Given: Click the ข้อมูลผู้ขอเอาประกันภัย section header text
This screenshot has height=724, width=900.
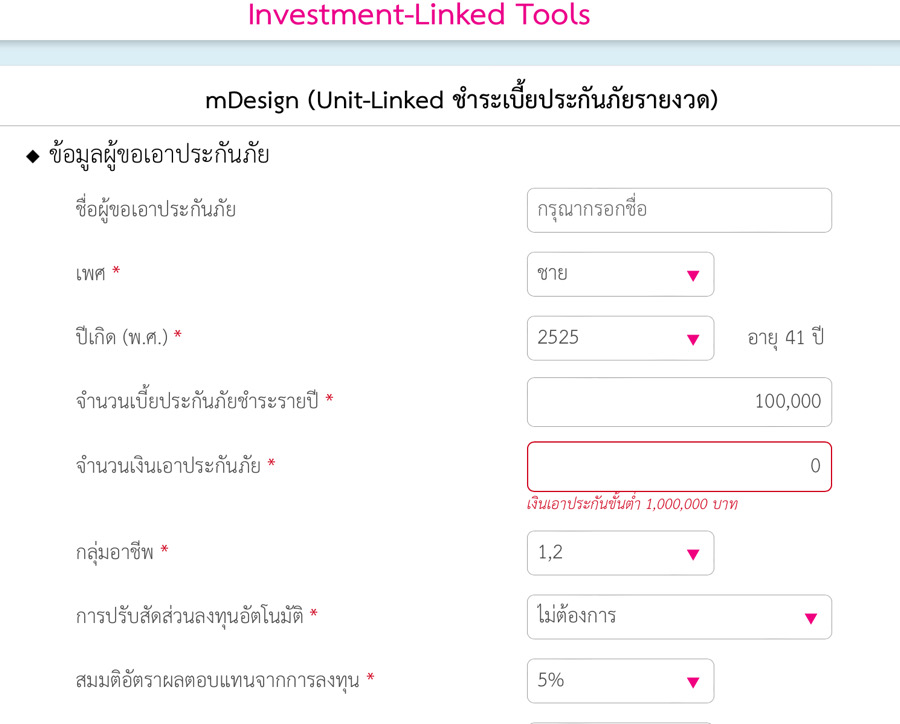Looking at the screenshot, I should (159, 155).
